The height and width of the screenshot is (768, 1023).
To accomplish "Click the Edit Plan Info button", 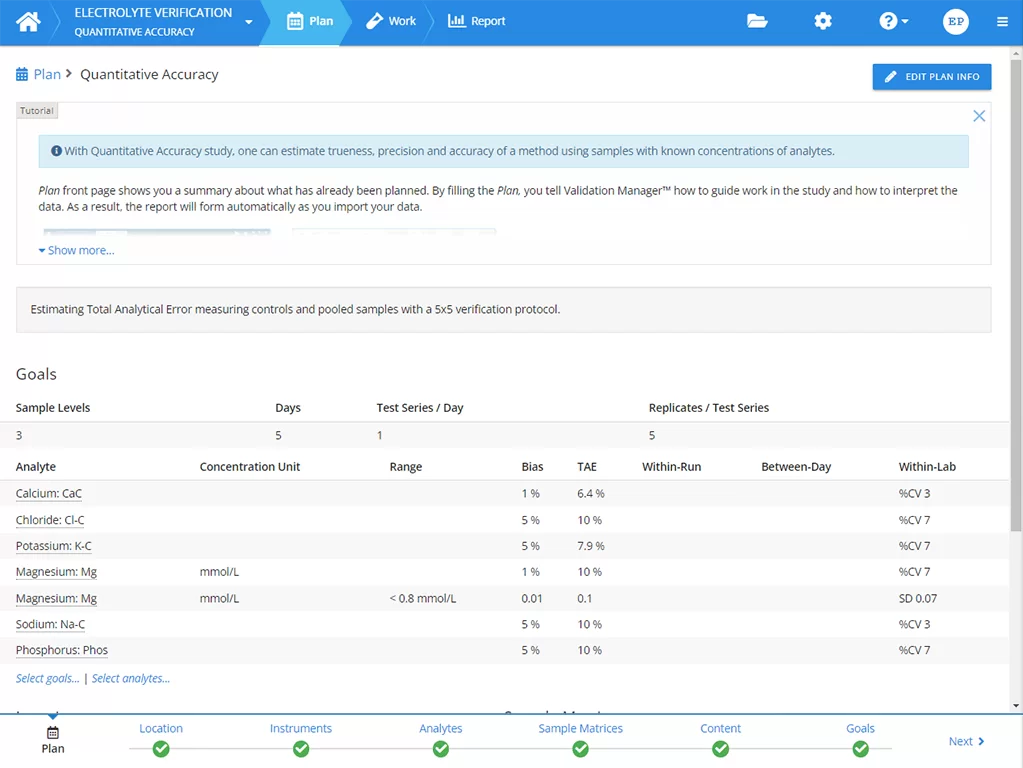I will click(931, 77).
